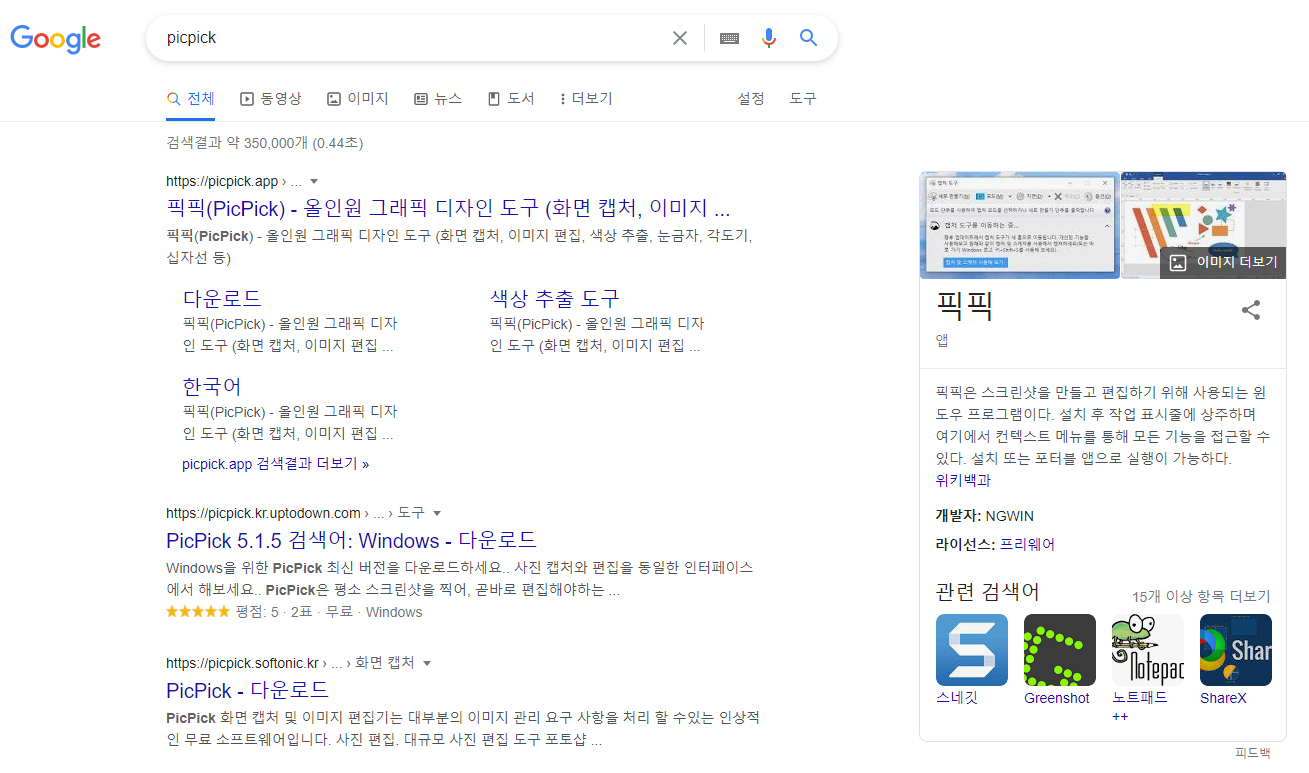Click the 개발자 label
1309x773 pixels.
958,516
